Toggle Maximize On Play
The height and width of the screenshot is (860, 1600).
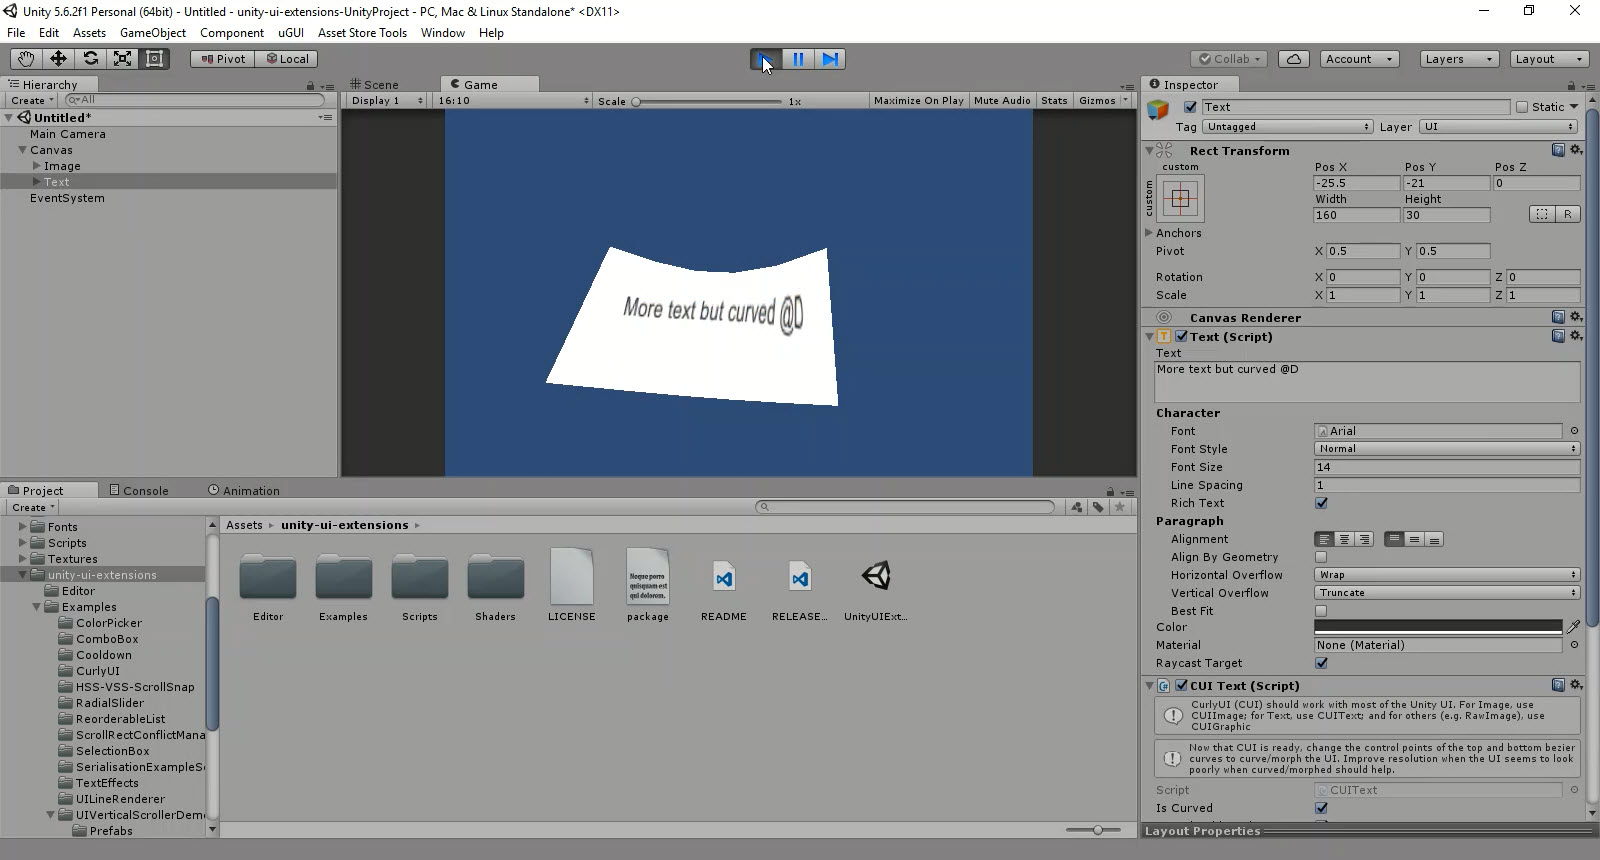click(919, 101)
